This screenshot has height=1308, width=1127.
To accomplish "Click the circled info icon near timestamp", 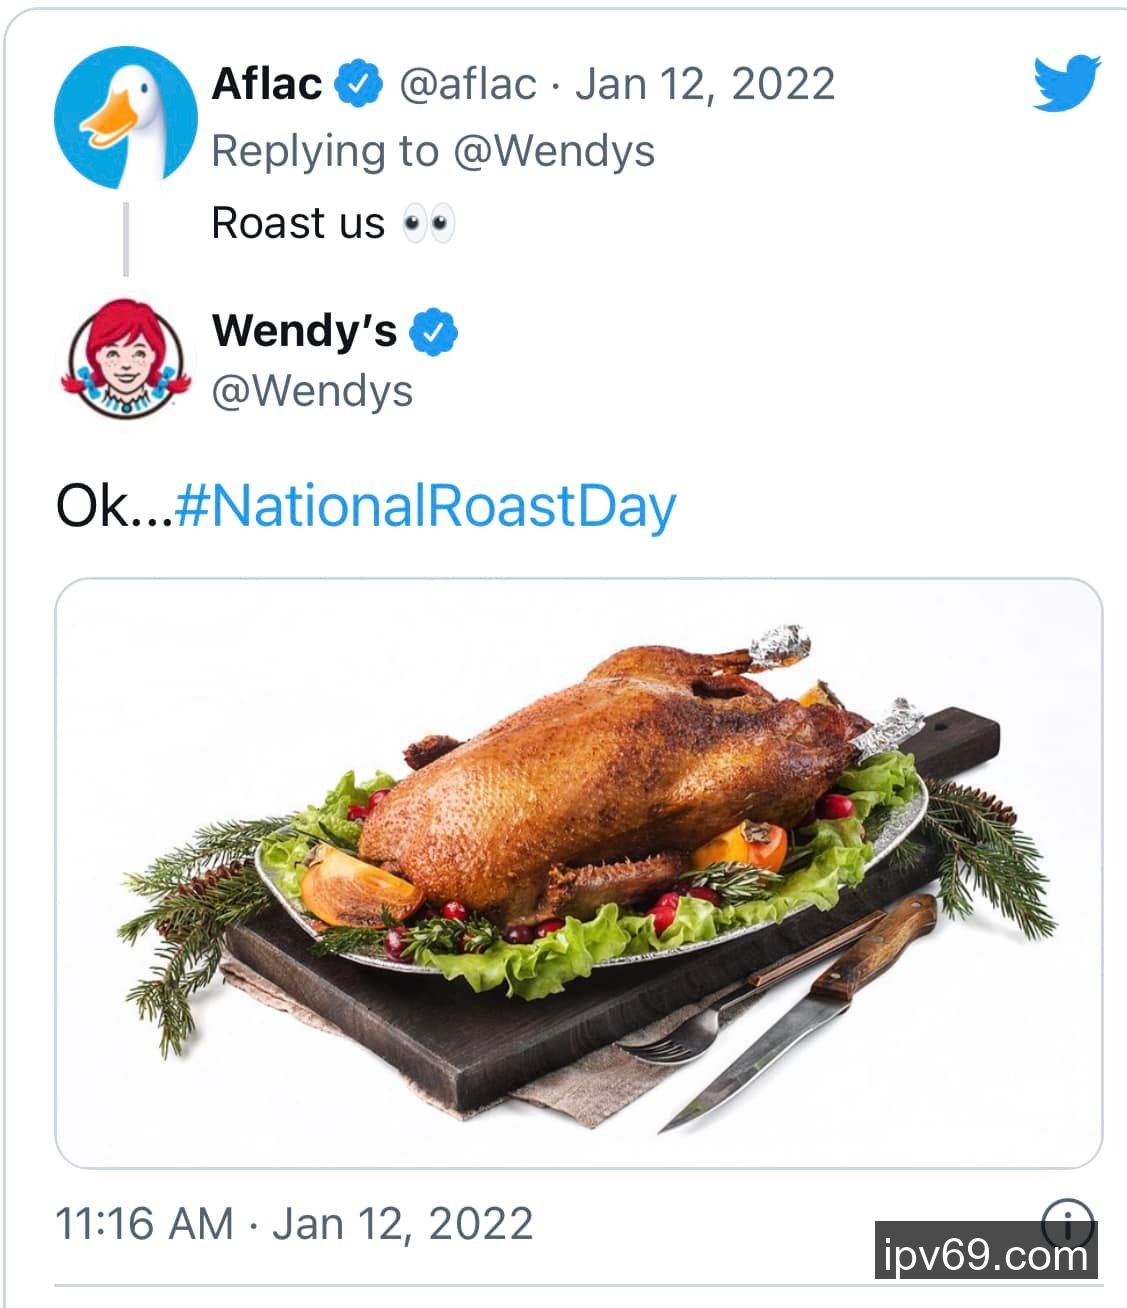I will pos(1067,1221).
